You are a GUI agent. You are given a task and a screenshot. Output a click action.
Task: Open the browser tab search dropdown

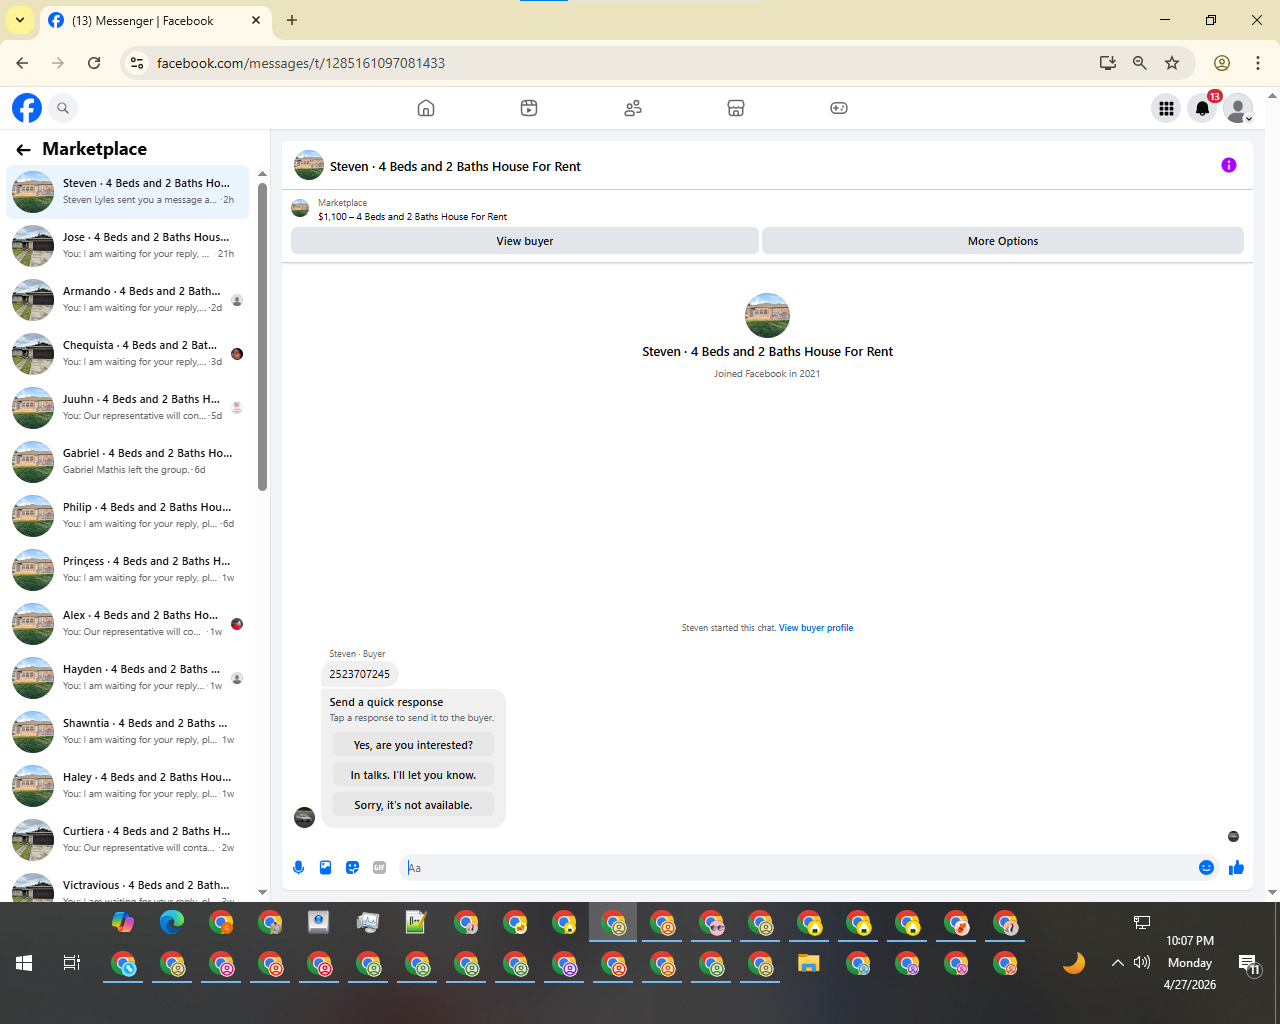20,20
